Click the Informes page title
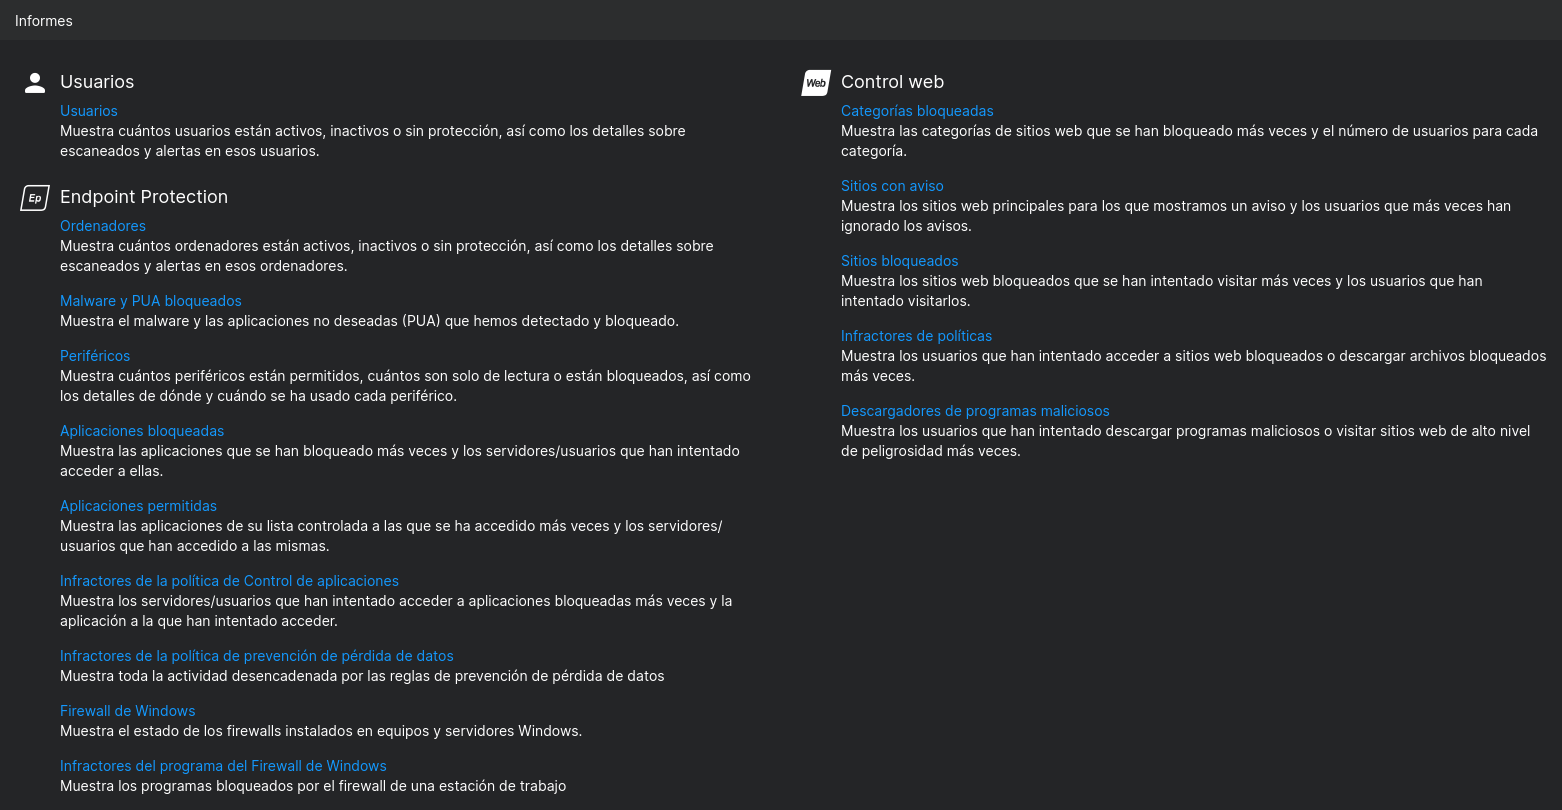Viewport: 1562px width, 810px height. click(44, 21)
